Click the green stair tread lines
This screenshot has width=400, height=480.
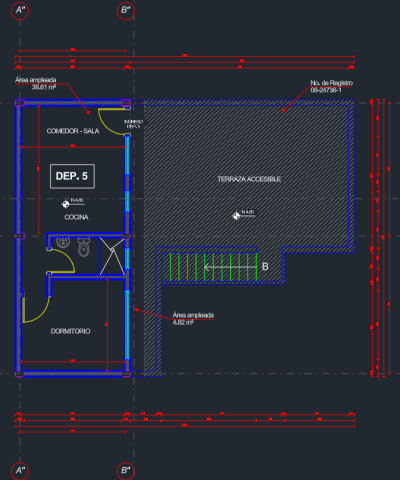click(x=213, y=267)
